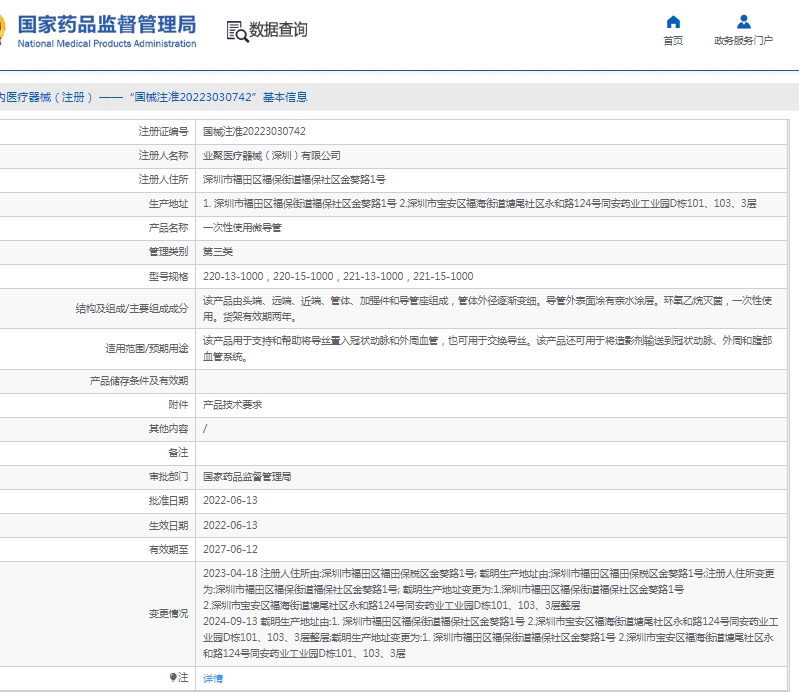The height and width of the screenshot is (698, 799).
Task: Click the 国家药品监督管理局 logo title
Action: pyautogui.click(x=107, y=24)
